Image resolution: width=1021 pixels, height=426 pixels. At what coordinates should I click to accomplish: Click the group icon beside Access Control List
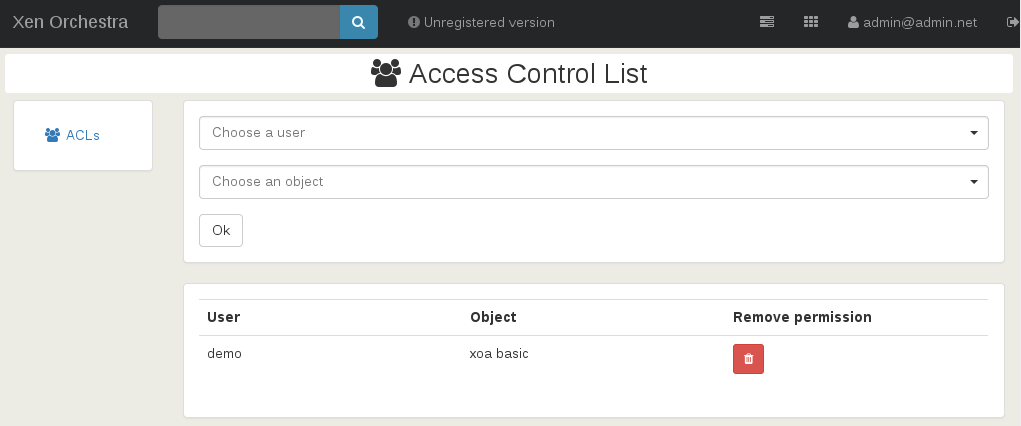(x=385, y=73)
